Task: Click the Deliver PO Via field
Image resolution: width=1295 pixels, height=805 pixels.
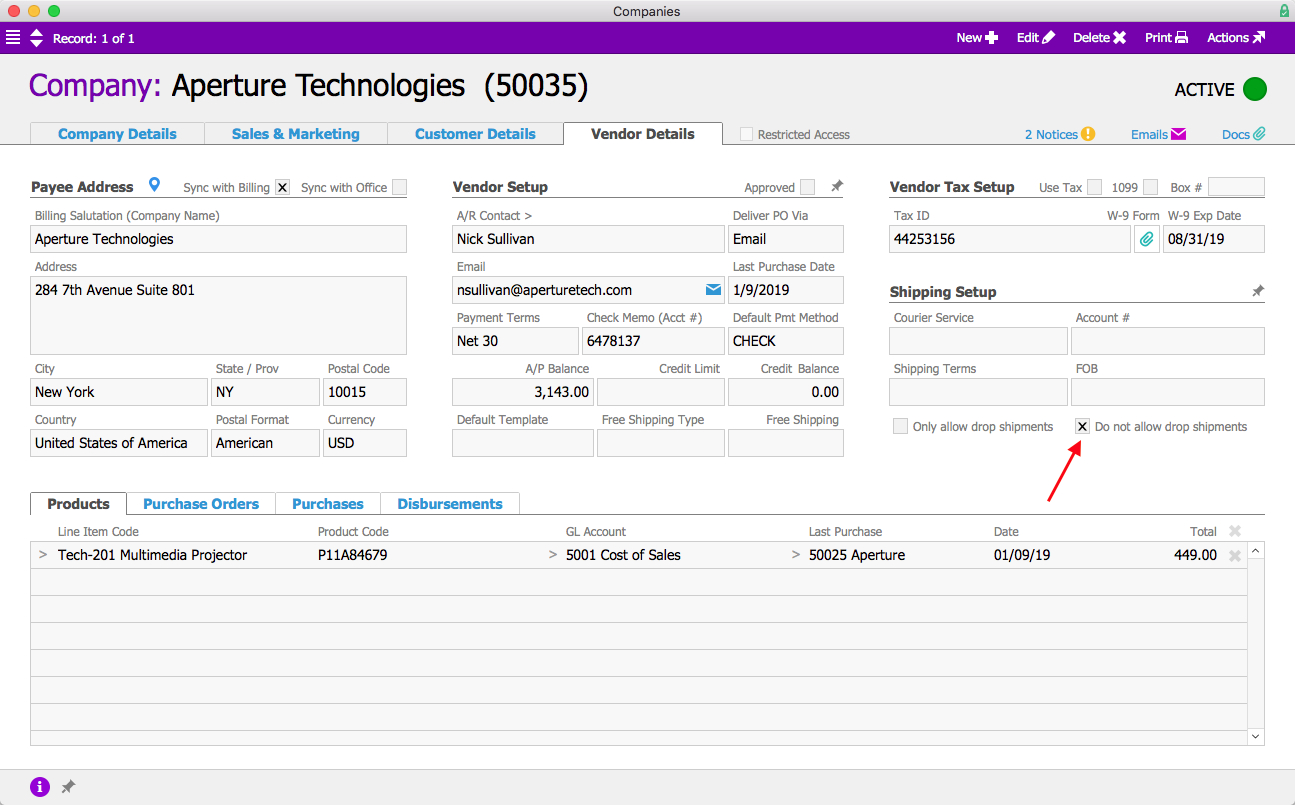Action: click(x=786, y=239)
